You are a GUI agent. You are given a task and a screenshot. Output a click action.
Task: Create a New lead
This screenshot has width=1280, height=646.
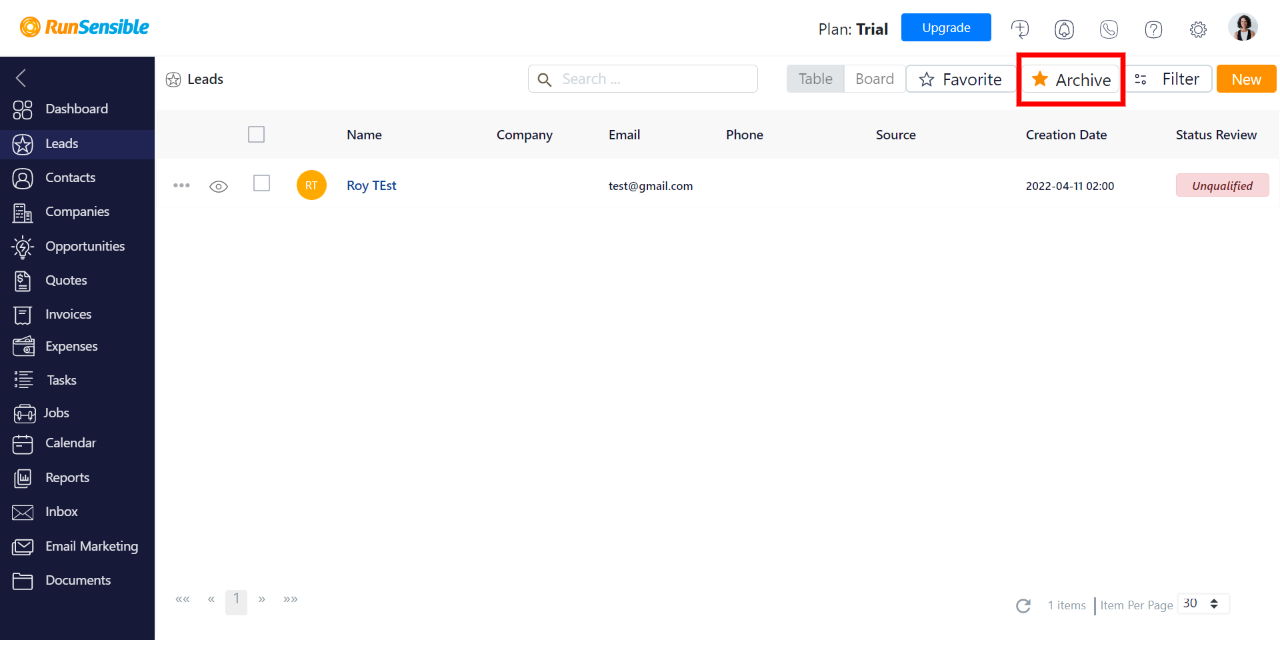tap(1246, 79)
